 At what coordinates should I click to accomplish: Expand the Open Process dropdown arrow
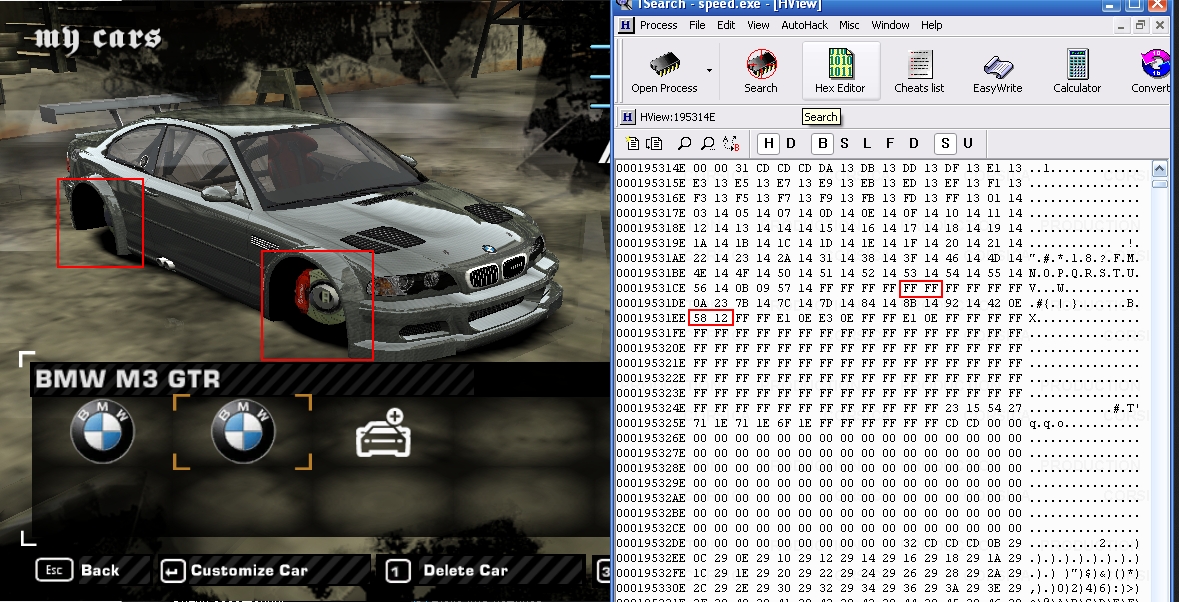(709, 71)
